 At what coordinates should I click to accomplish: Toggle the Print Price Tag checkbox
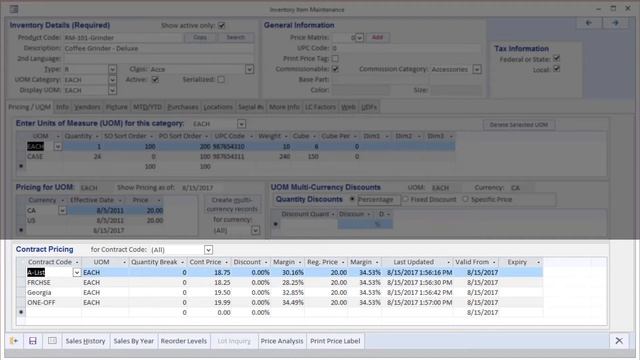(x=335, y=58)
